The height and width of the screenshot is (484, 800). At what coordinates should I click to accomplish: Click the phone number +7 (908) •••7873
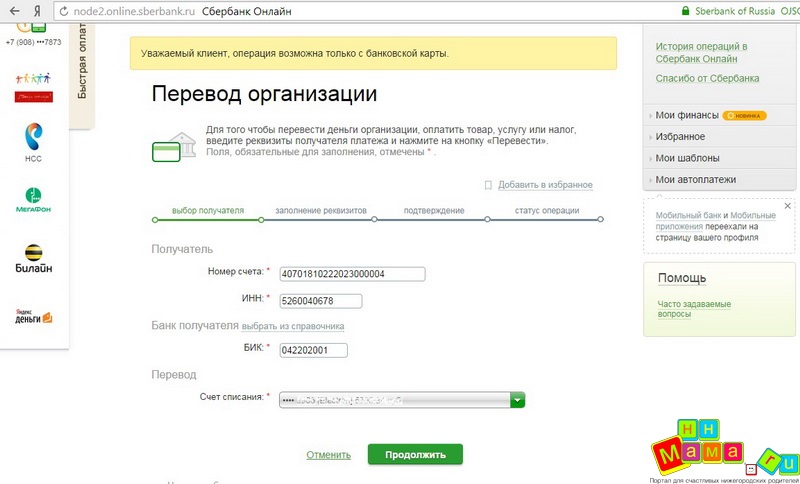(33, 42)
